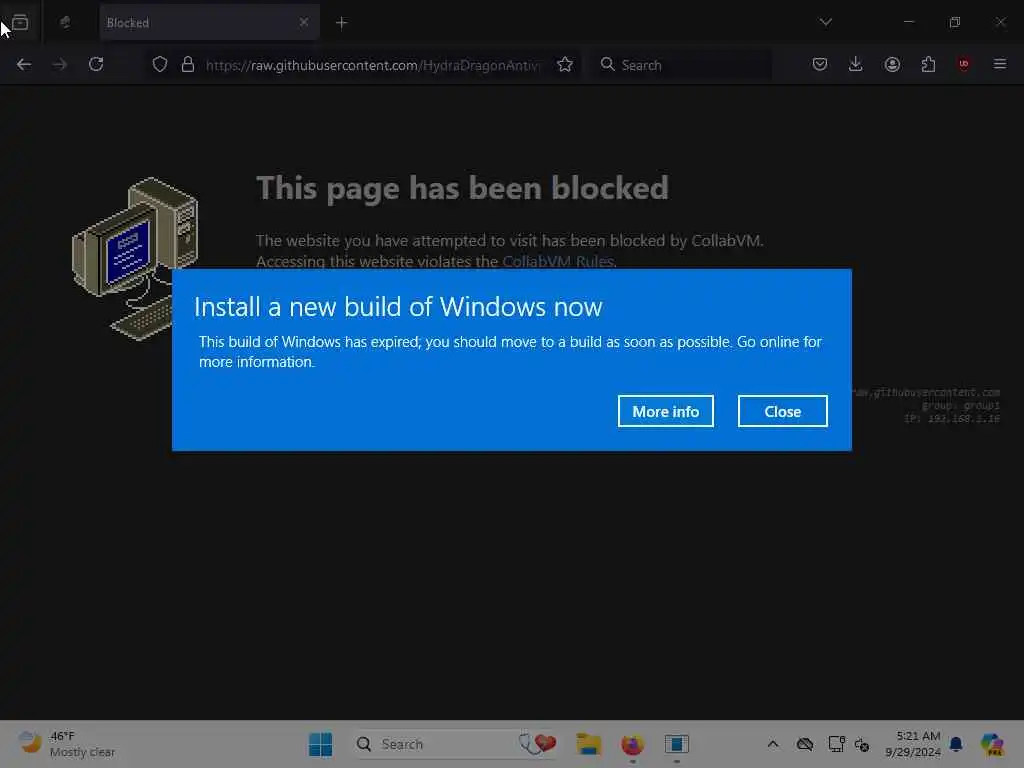Click the taskbar Search box

click(455, 744)
